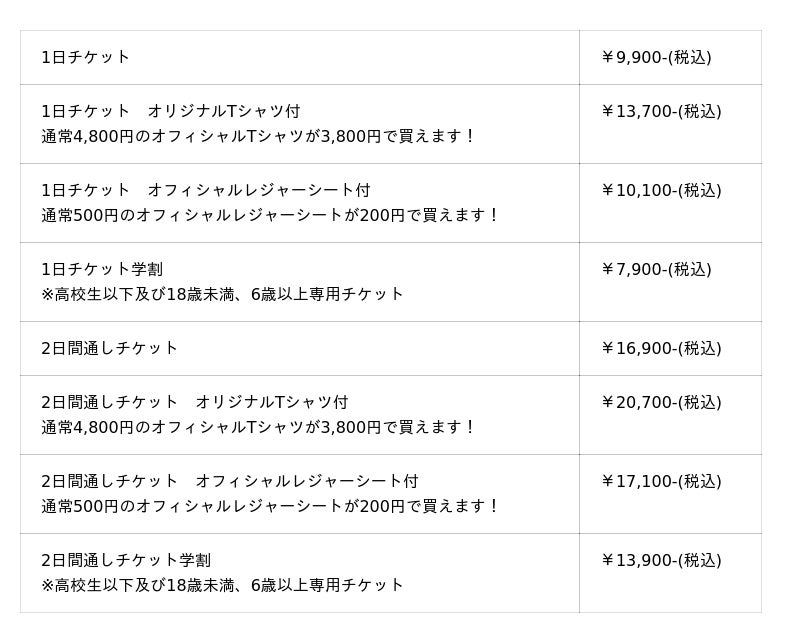
Task: Click the 1日チケット学割 title
Action: 102,269
